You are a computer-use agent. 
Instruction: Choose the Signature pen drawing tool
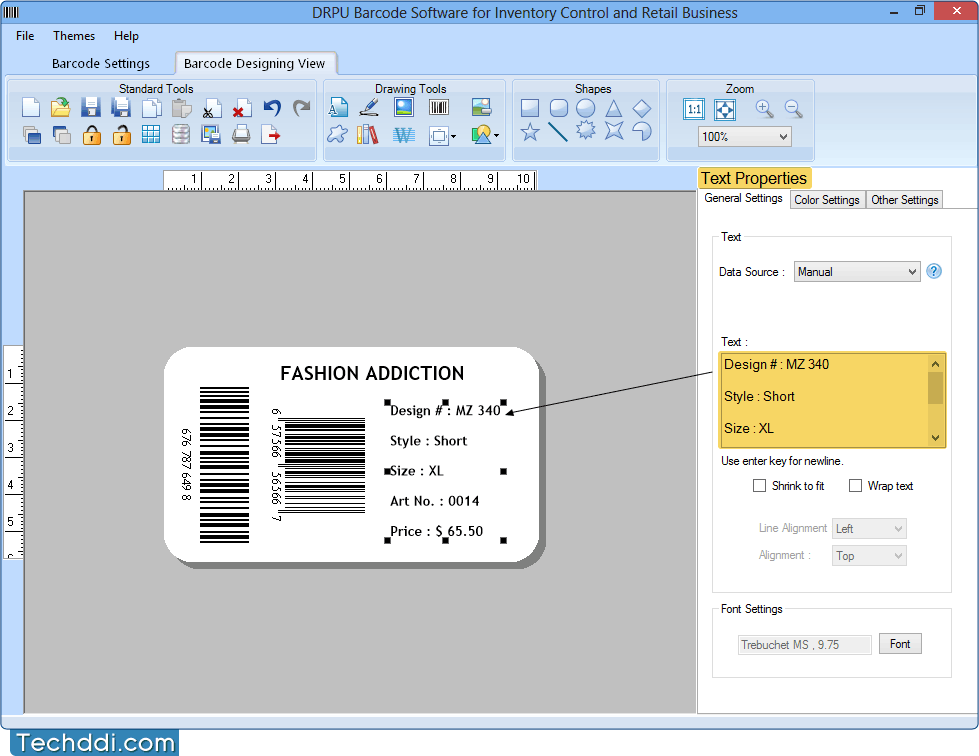coord(370,107)
